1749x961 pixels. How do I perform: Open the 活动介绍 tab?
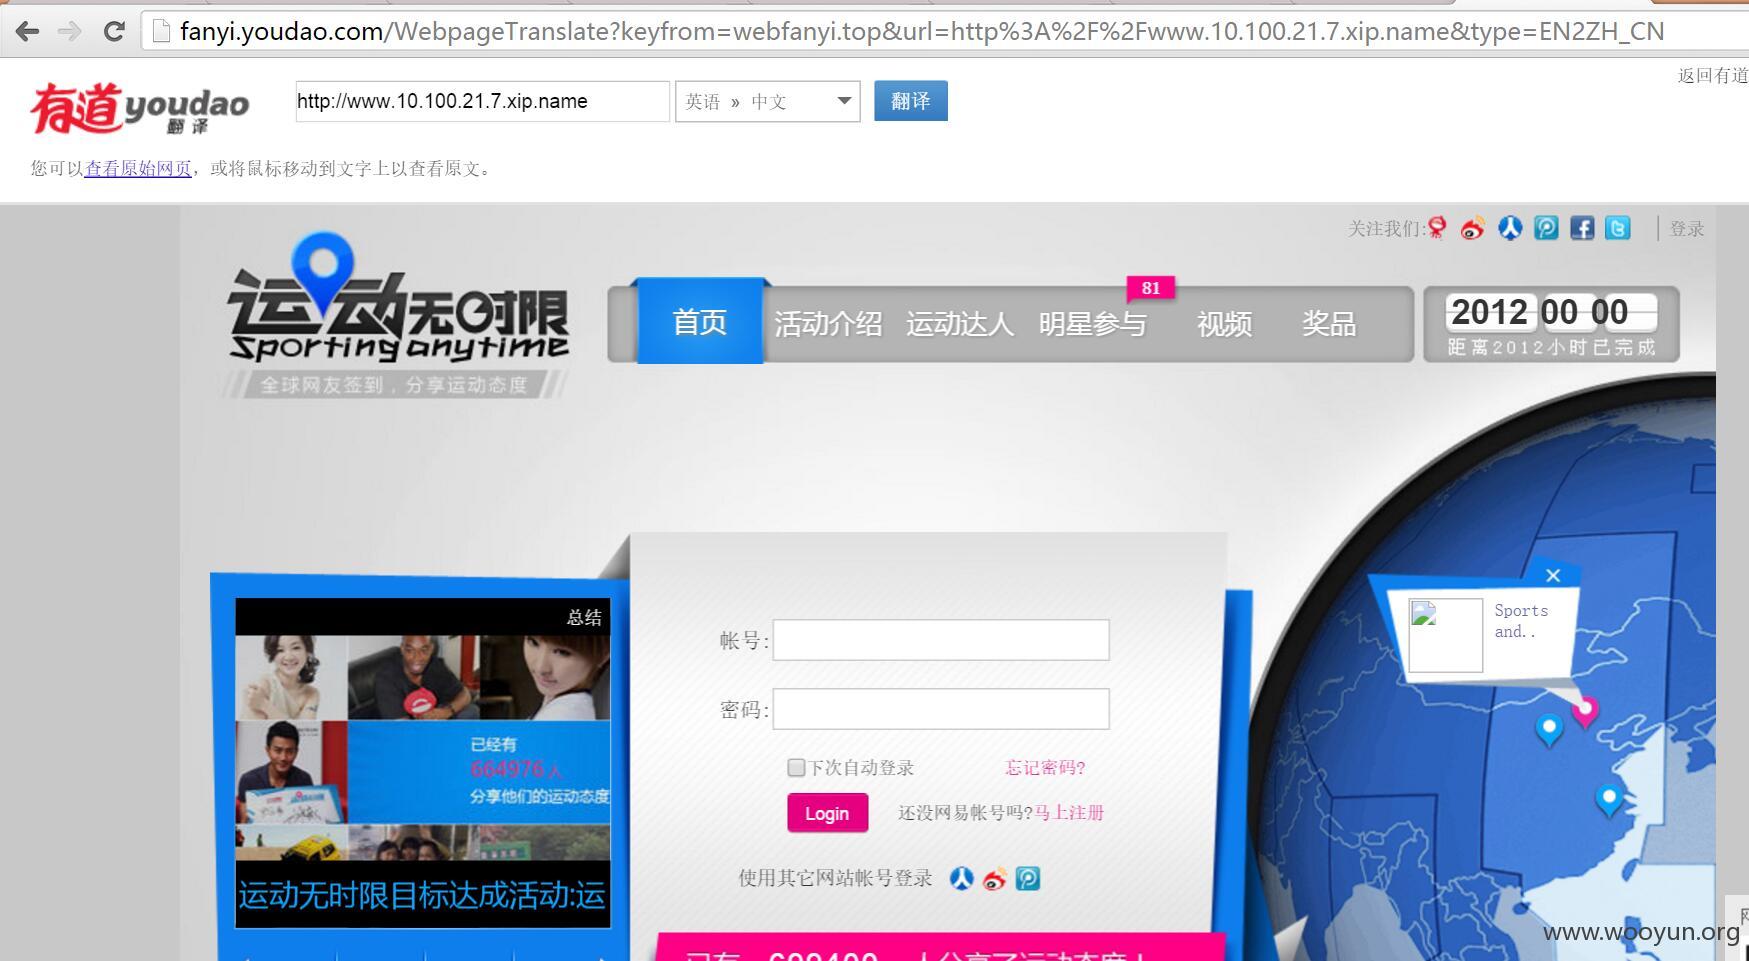(x=828, y=324)
